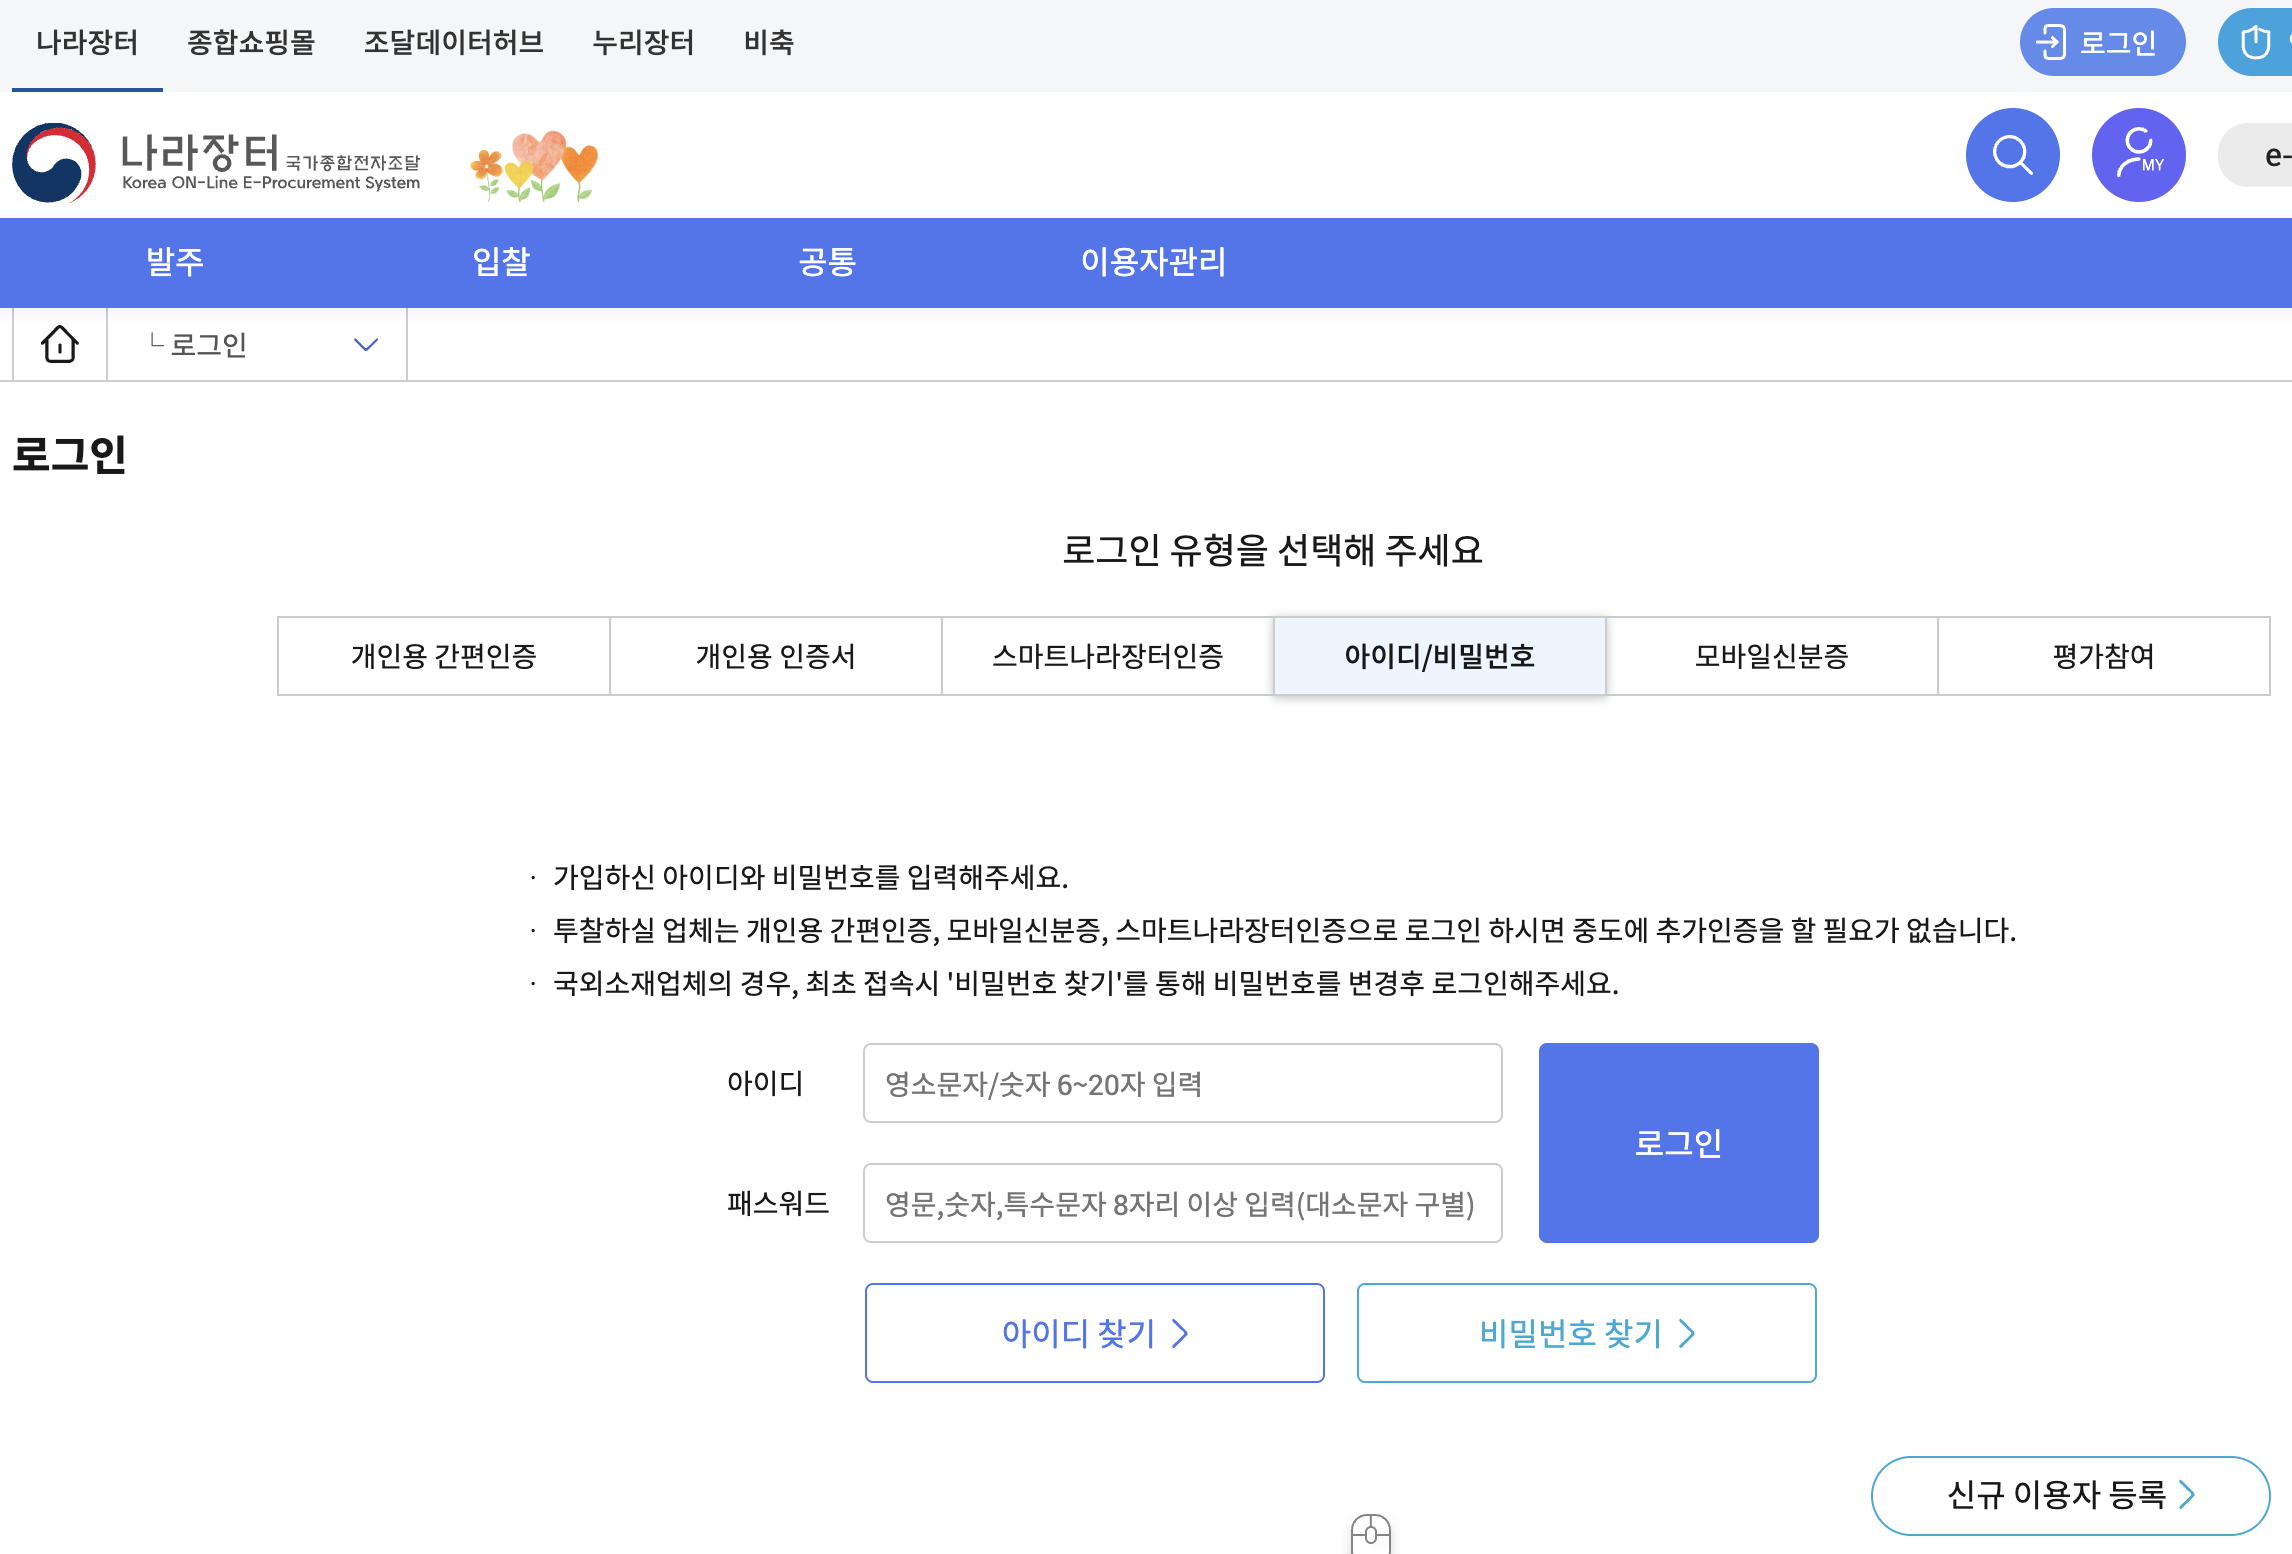This screenshot has width=2292, height=1554.
Task: Click the flower hearts banner image
Action: 534,165
